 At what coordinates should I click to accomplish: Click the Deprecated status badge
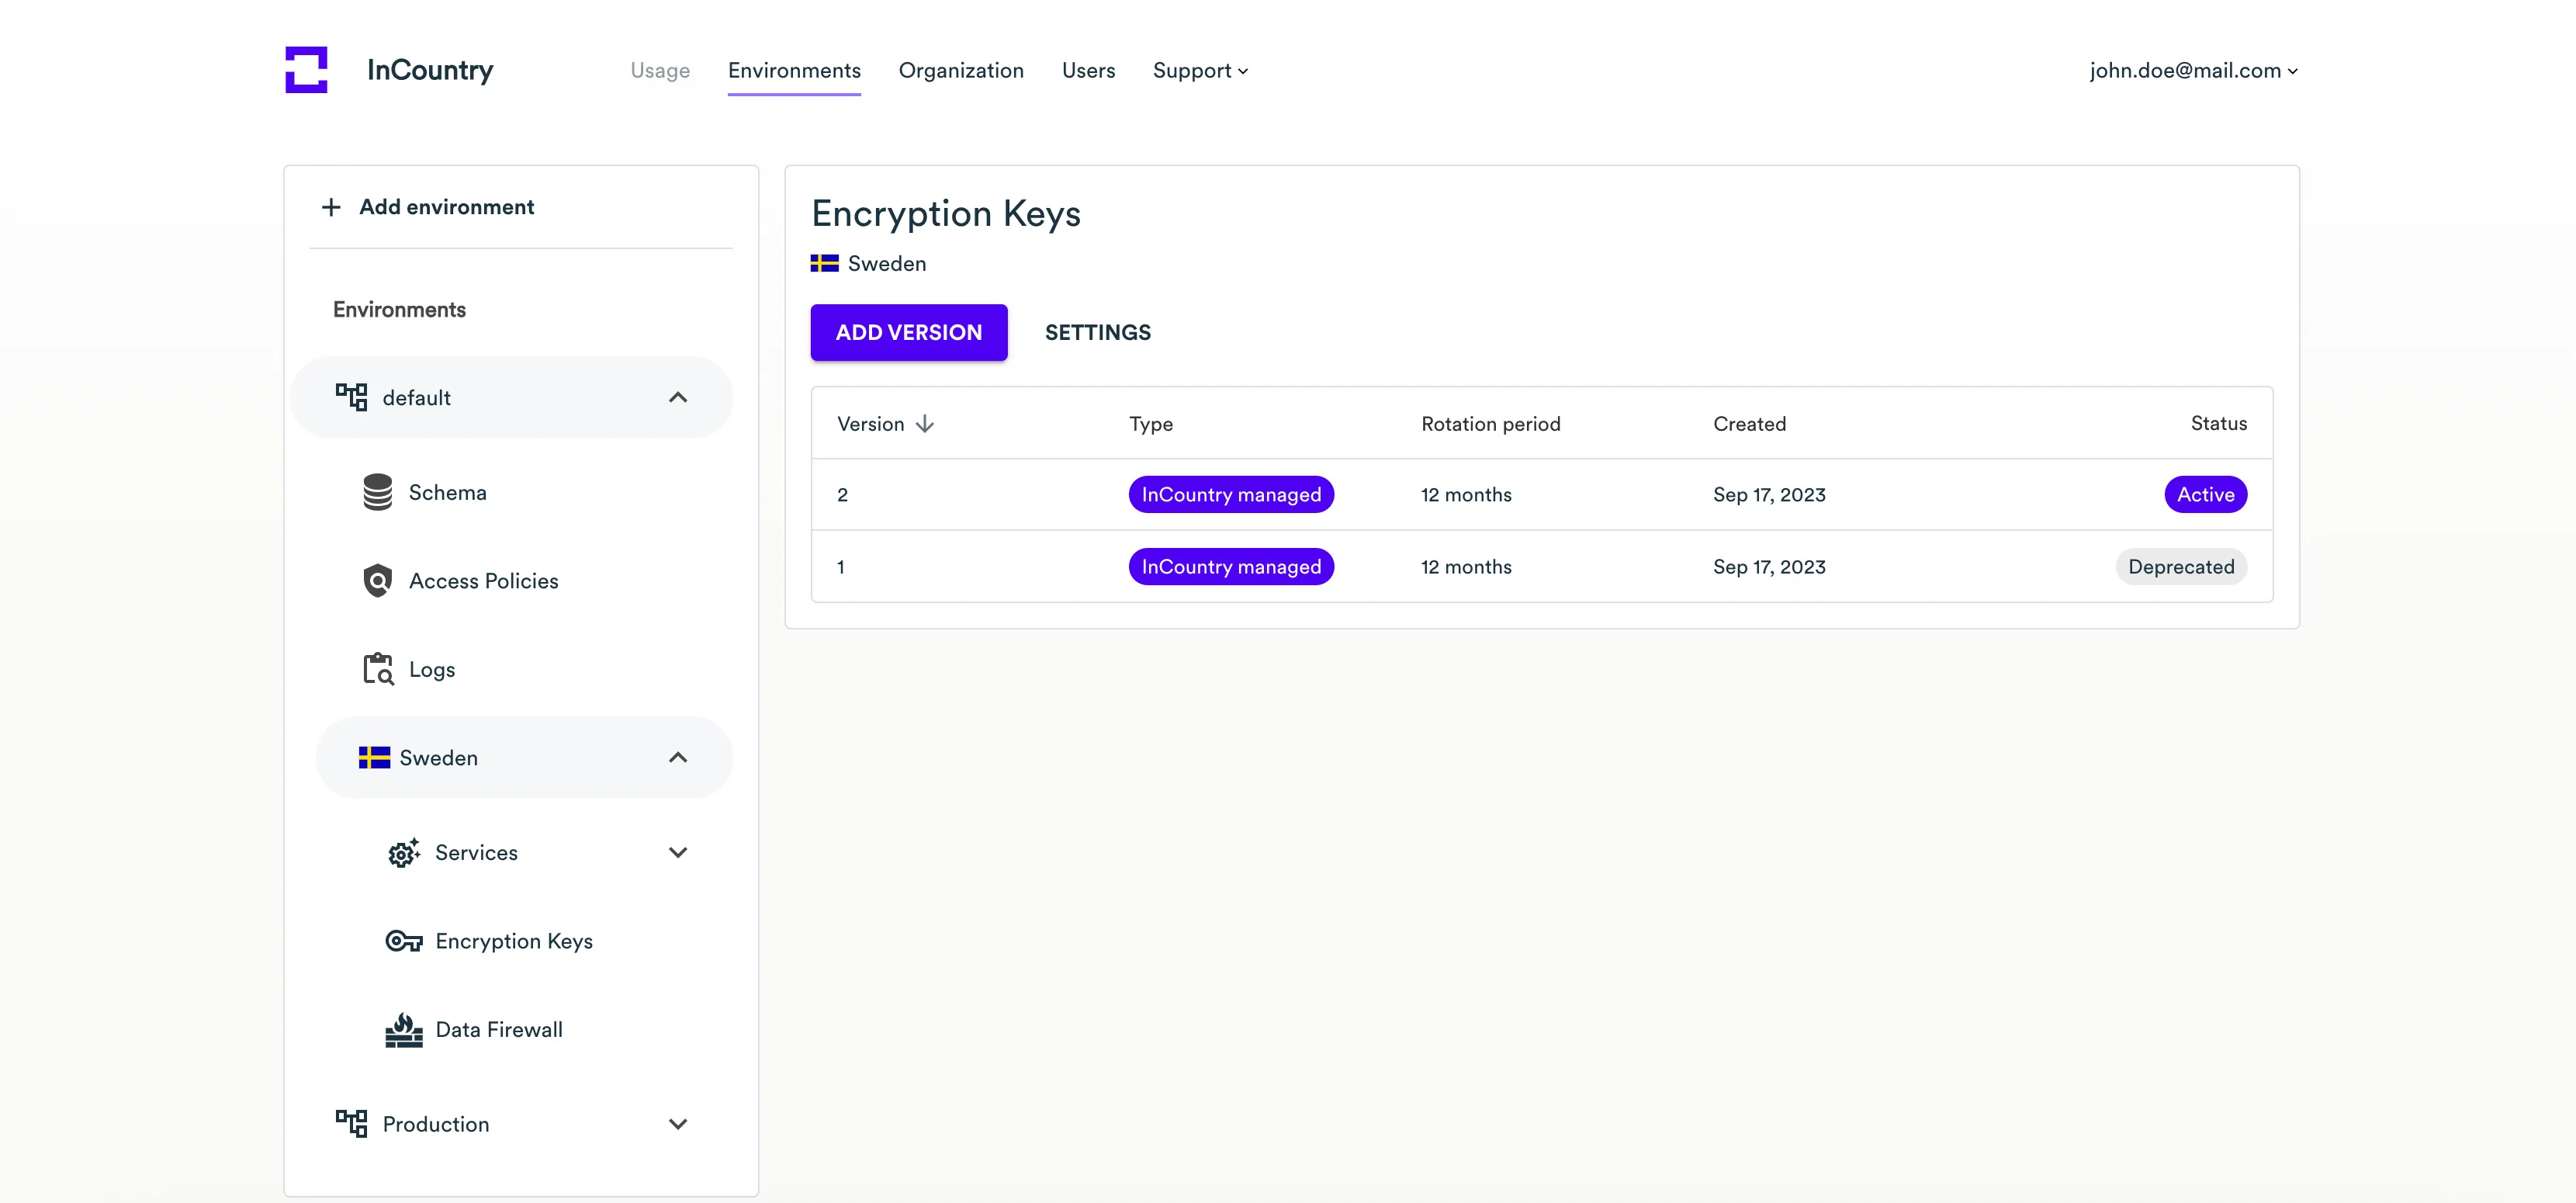[x=2180, y=567]
